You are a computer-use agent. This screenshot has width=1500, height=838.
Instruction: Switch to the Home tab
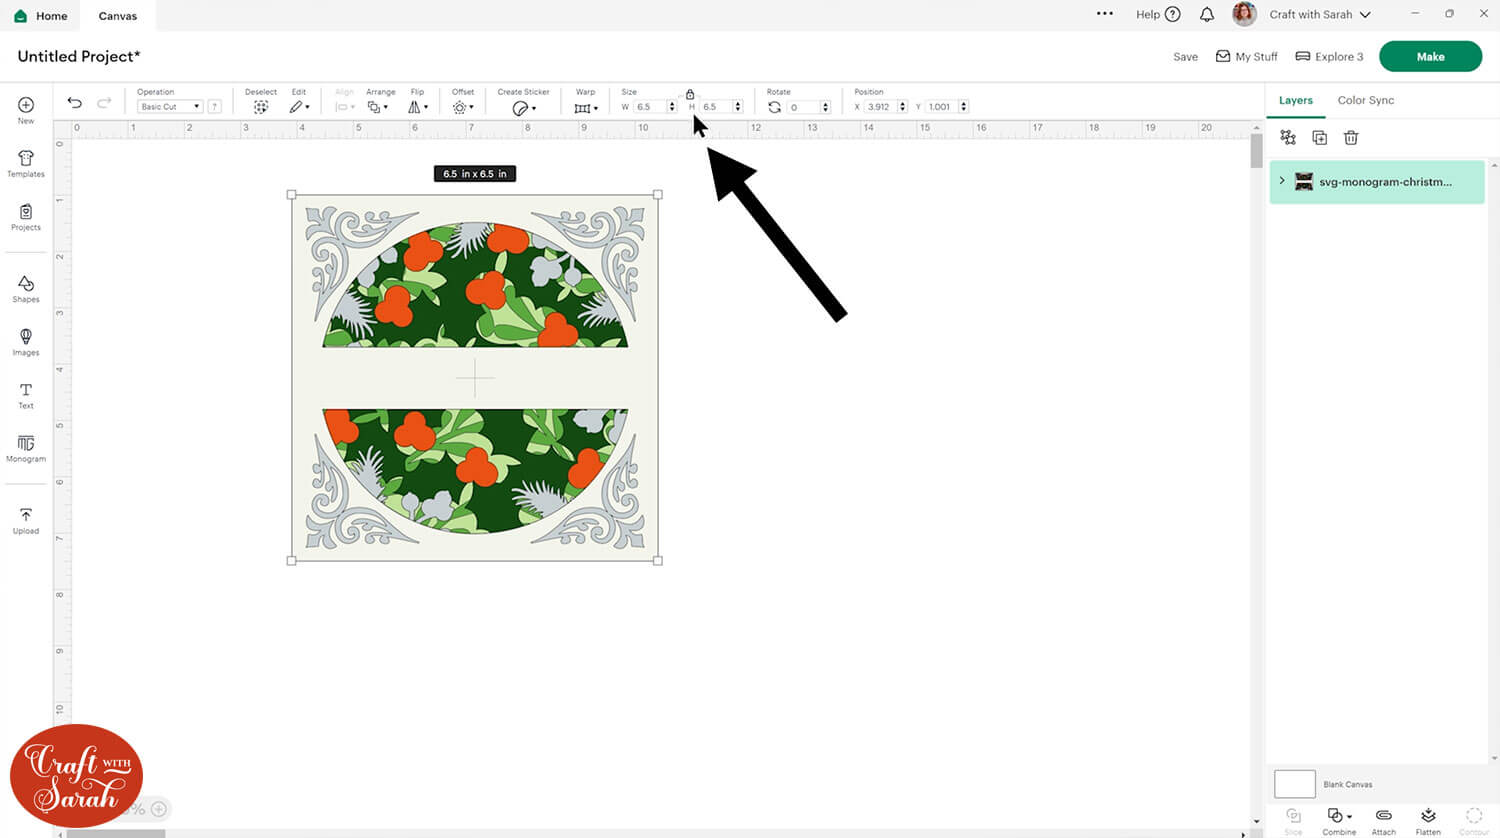click(41, 16)
